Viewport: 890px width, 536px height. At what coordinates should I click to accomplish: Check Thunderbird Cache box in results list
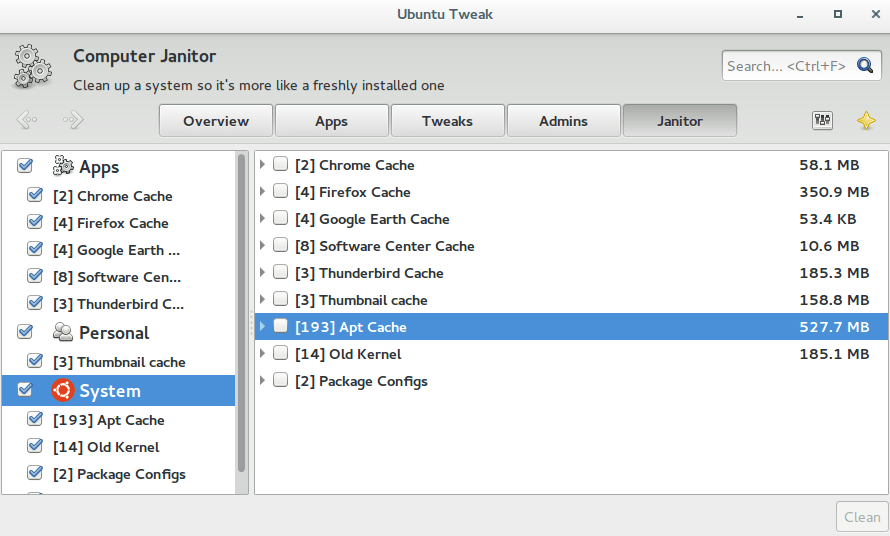tap(280, 272)
